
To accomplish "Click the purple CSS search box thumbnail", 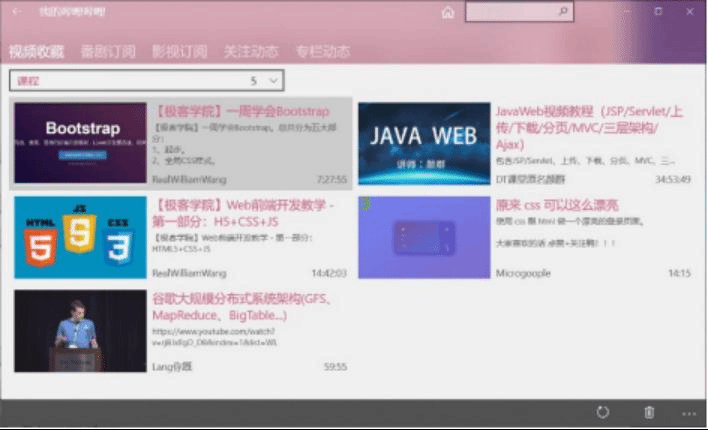I will pos(424,237).
